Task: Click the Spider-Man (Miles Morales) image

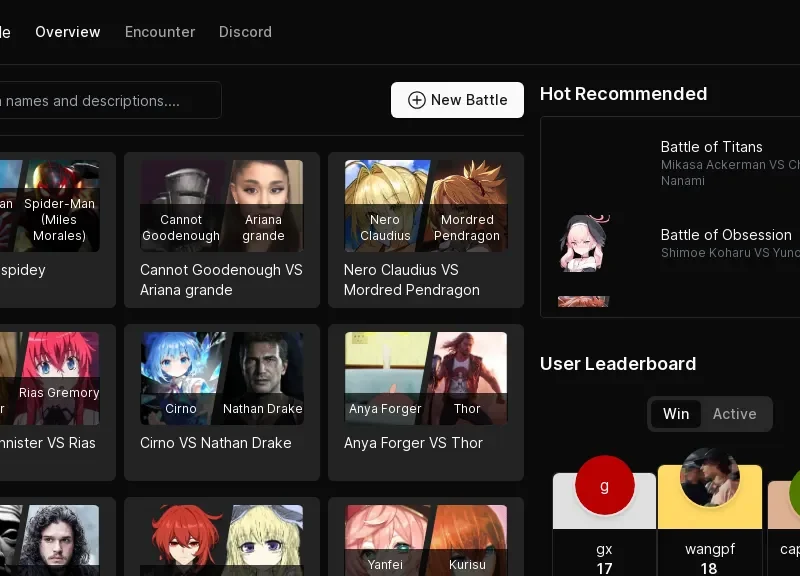Action: coord(59,206)
